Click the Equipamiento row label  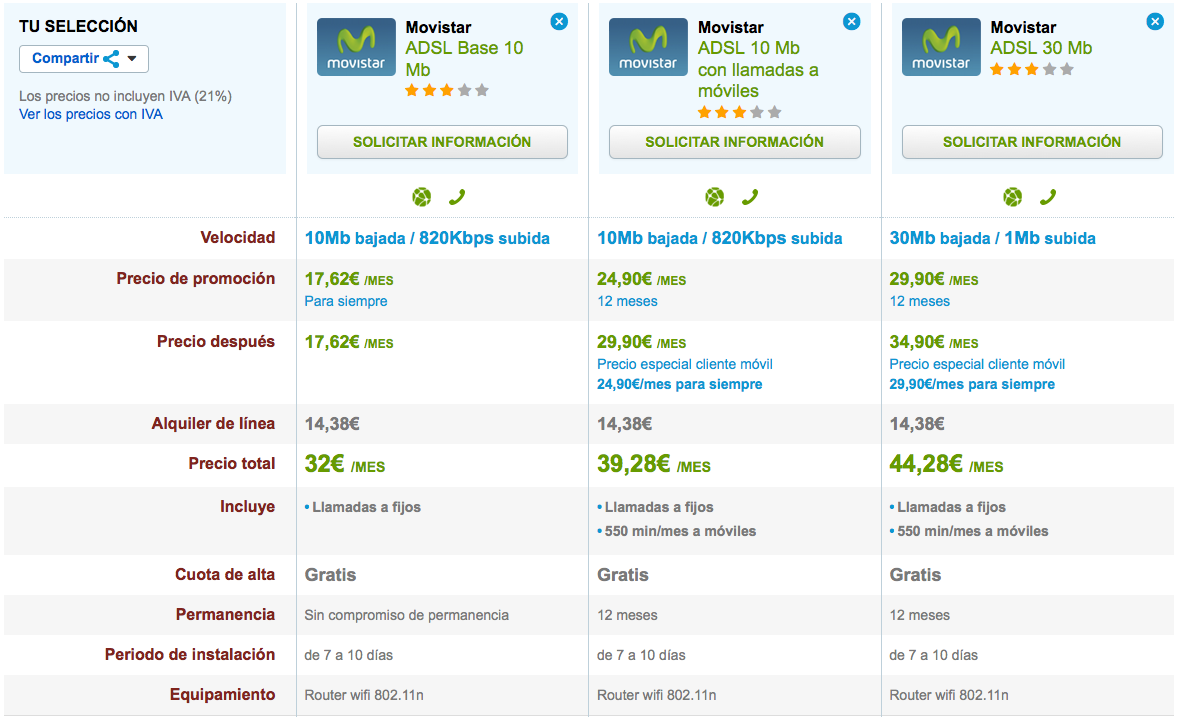coord(222,694)
